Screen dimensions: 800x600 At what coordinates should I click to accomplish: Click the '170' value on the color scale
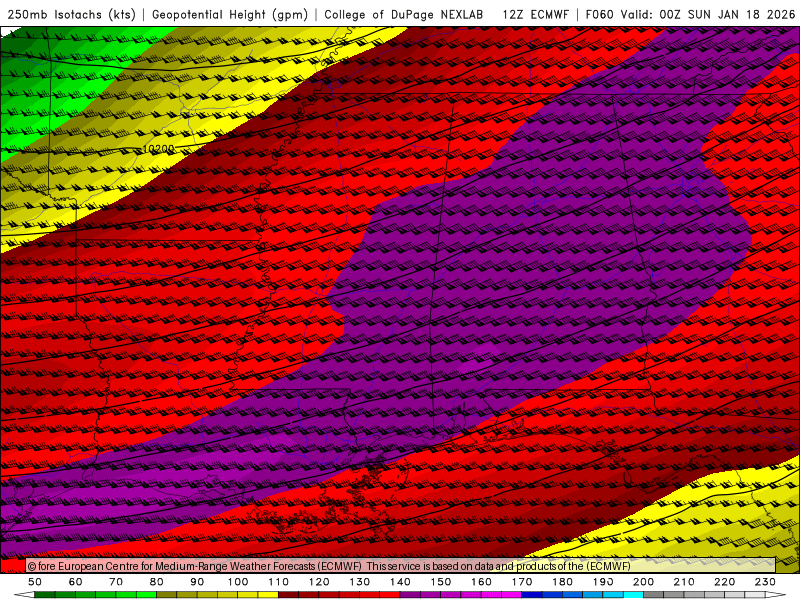[x=521, y=582]
